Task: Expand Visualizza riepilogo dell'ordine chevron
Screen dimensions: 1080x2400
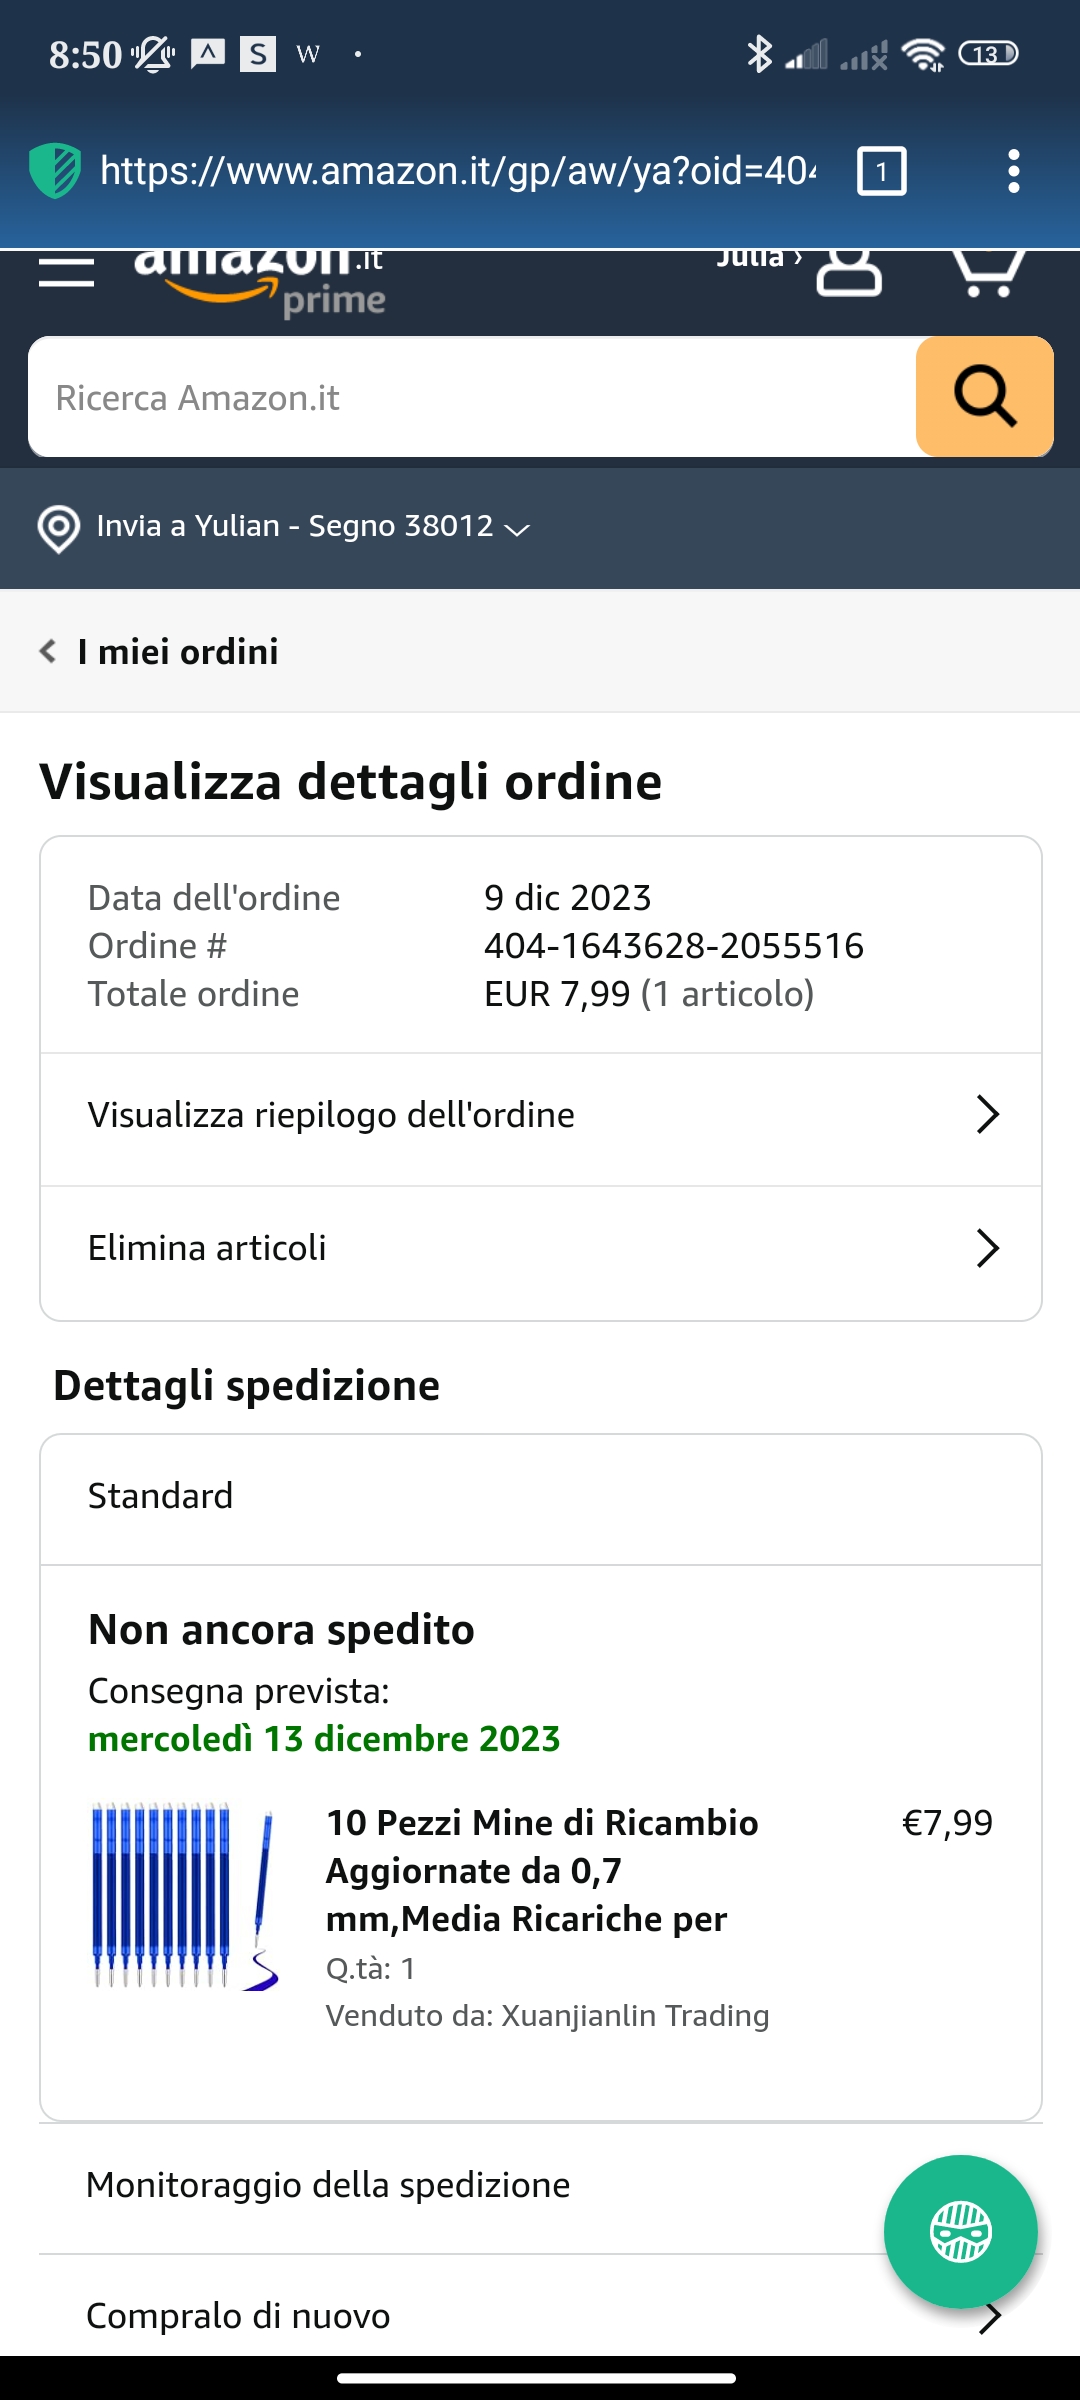Action: [987, 1114]
